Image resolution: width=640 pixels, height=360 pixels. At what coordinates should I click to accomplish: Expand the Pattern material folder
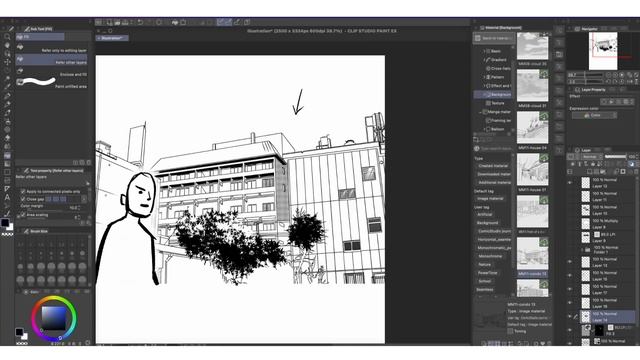[x=484, y=77]
